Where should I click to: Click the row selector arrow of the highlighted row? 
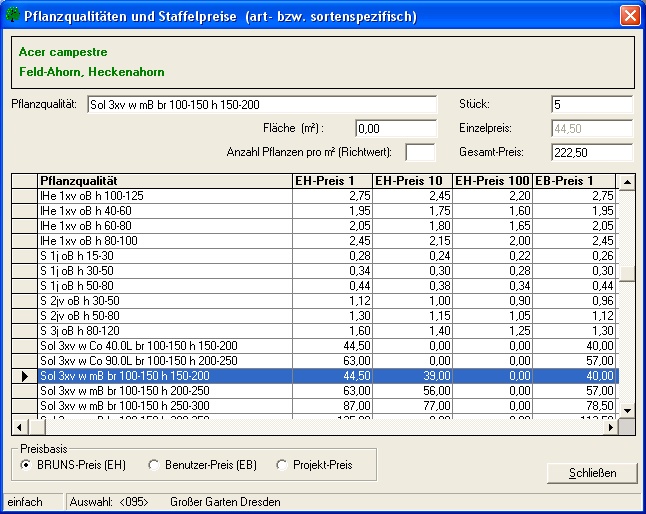[25, 376]
